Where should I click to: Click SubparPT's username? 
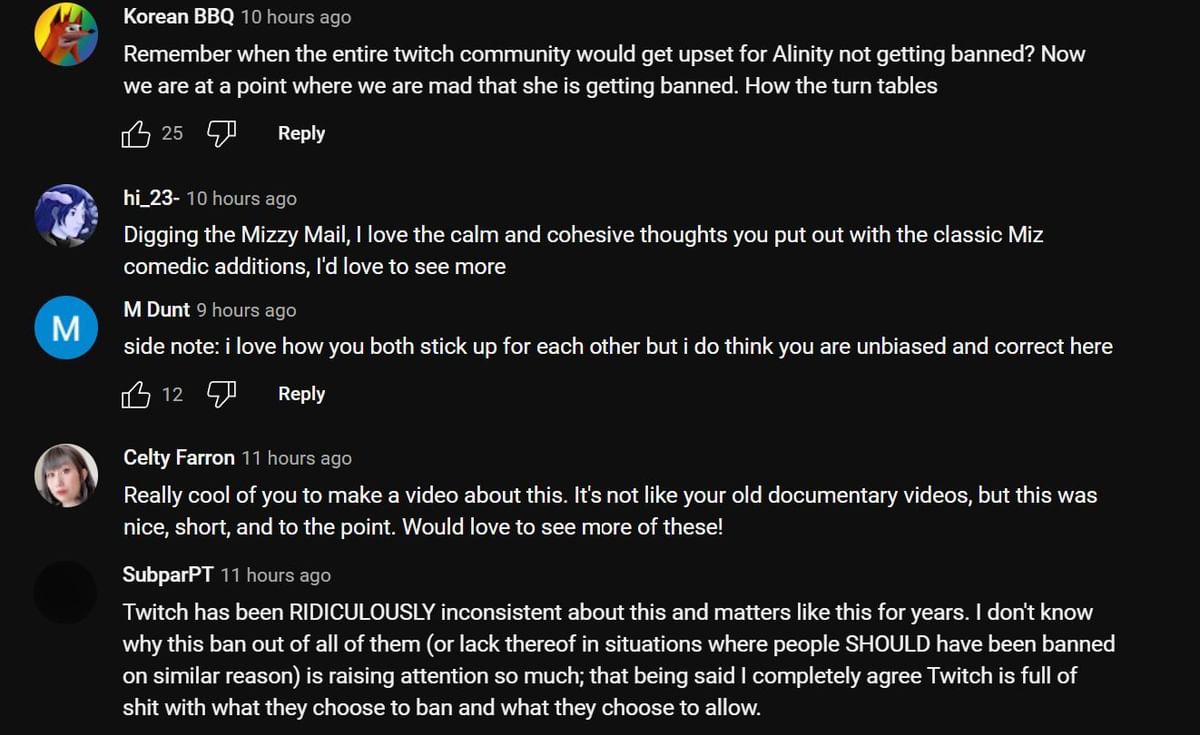tap(167, 575)
